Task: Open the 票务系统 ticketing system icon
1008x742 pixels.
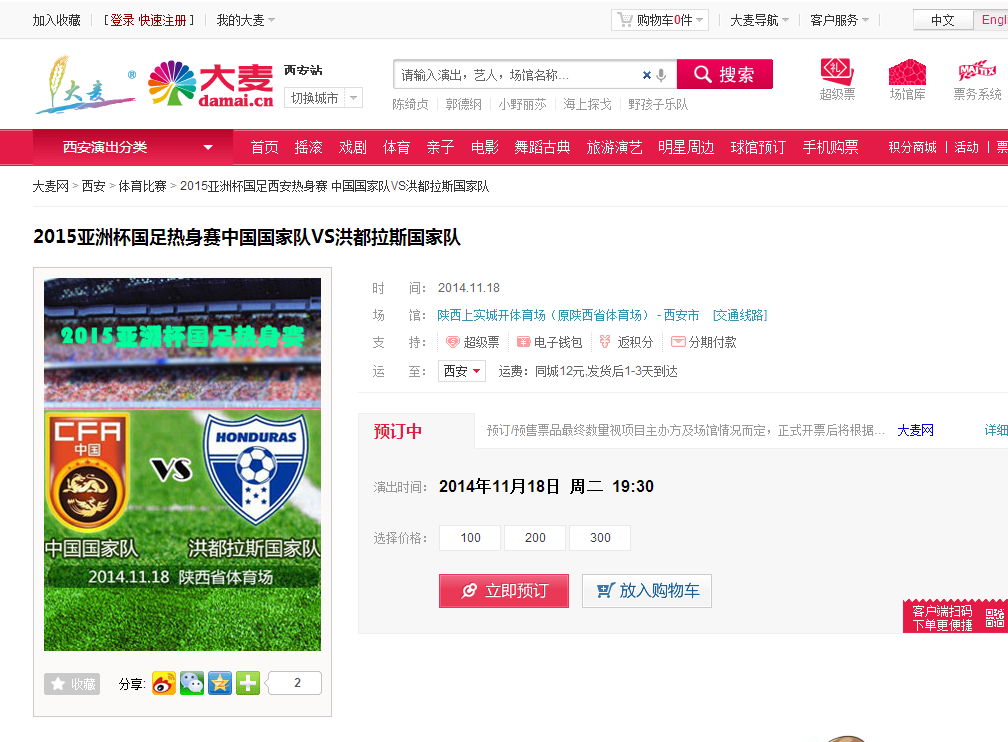Action: click(x=977, y=80)
